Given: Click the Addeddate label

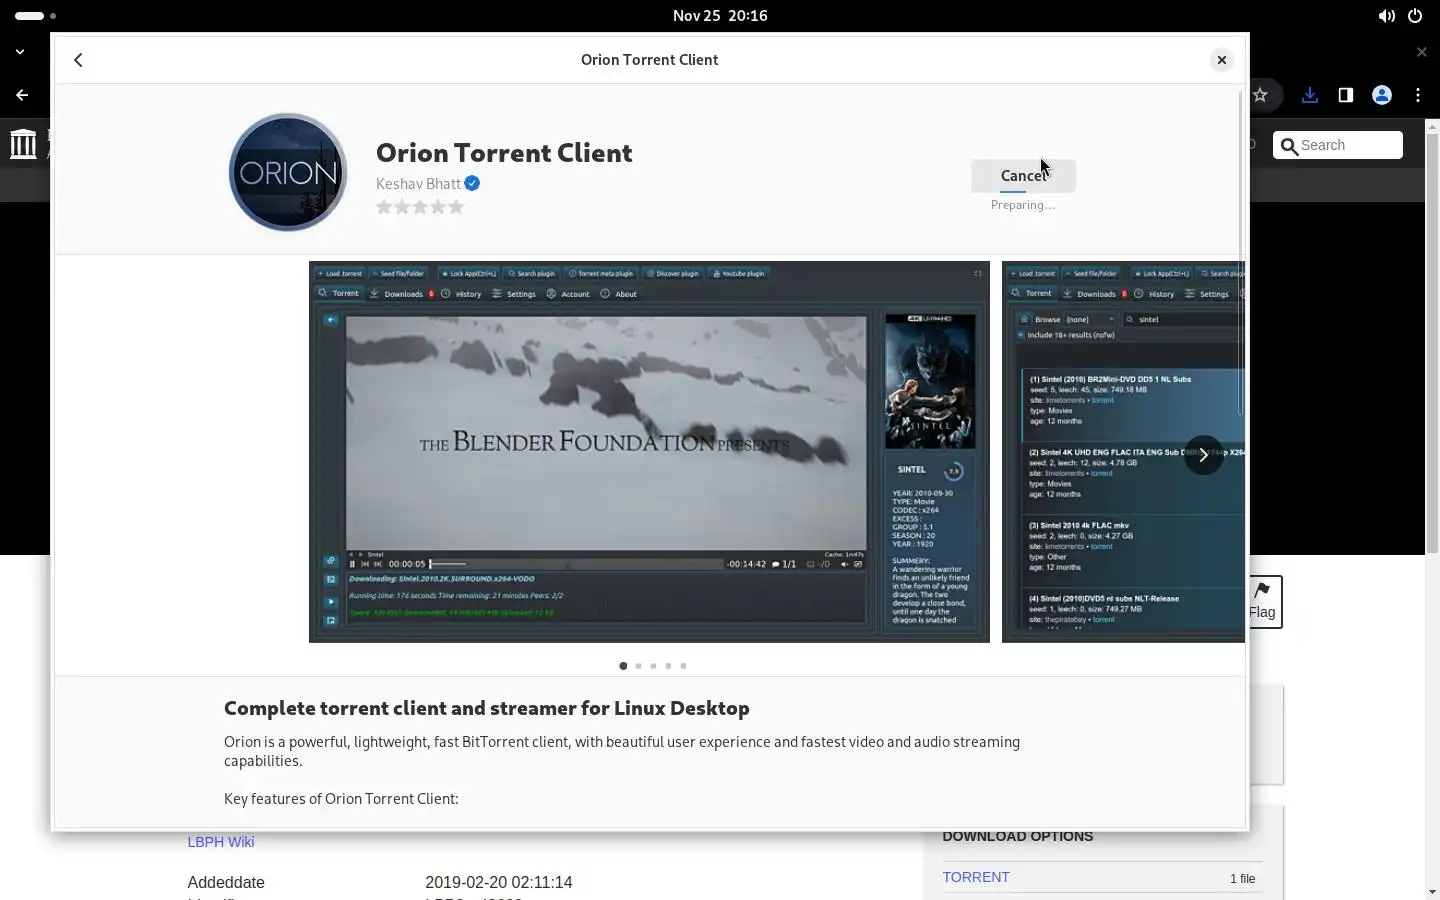Looking at the screenshot, I should (x=226, y=882).
